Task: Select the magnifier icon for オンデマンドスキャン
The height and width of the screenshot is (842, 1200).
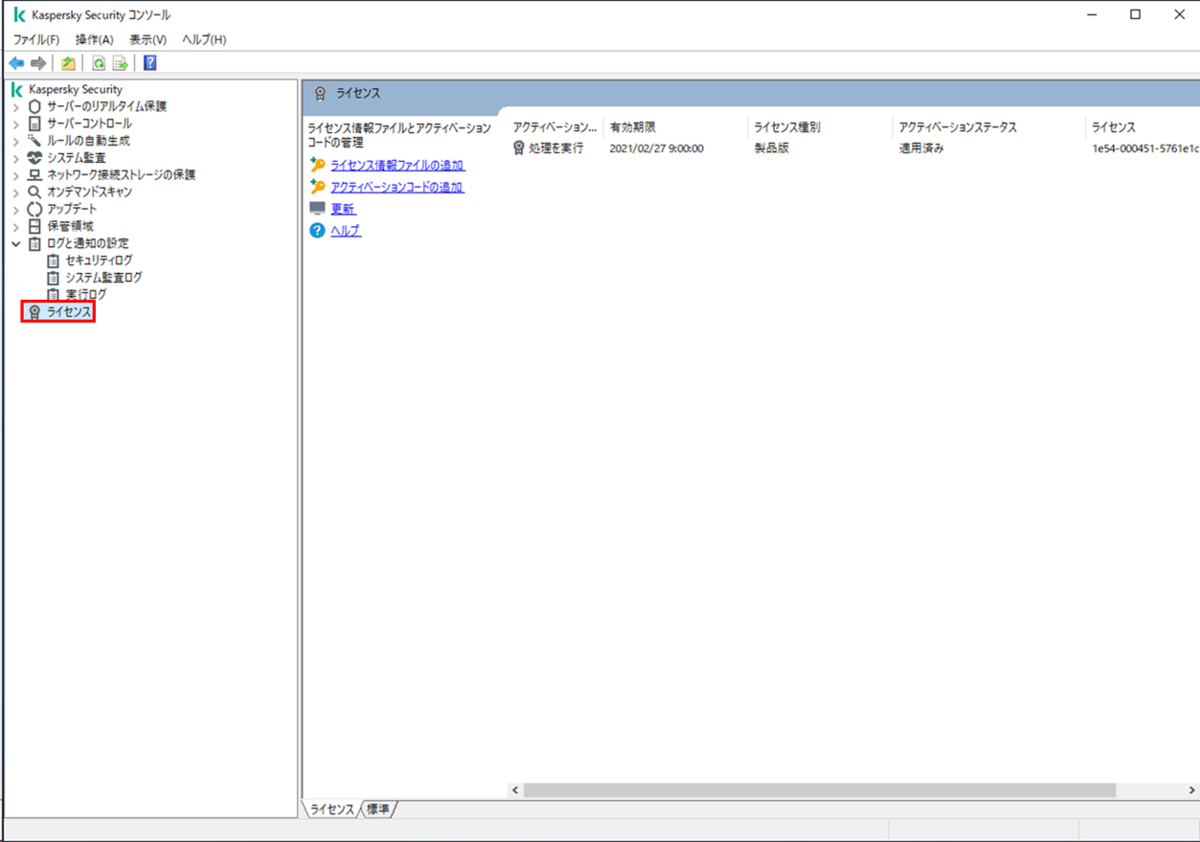Action: (35, 191)
